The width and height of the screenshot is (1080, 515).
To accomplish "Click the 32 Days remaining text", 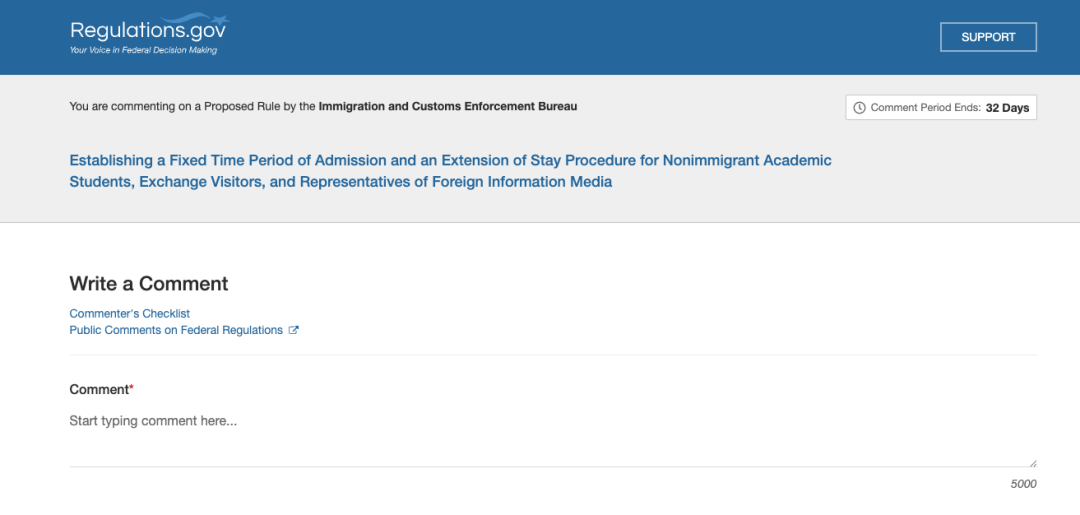I will pyautogui.click(x=1007, y=108).
